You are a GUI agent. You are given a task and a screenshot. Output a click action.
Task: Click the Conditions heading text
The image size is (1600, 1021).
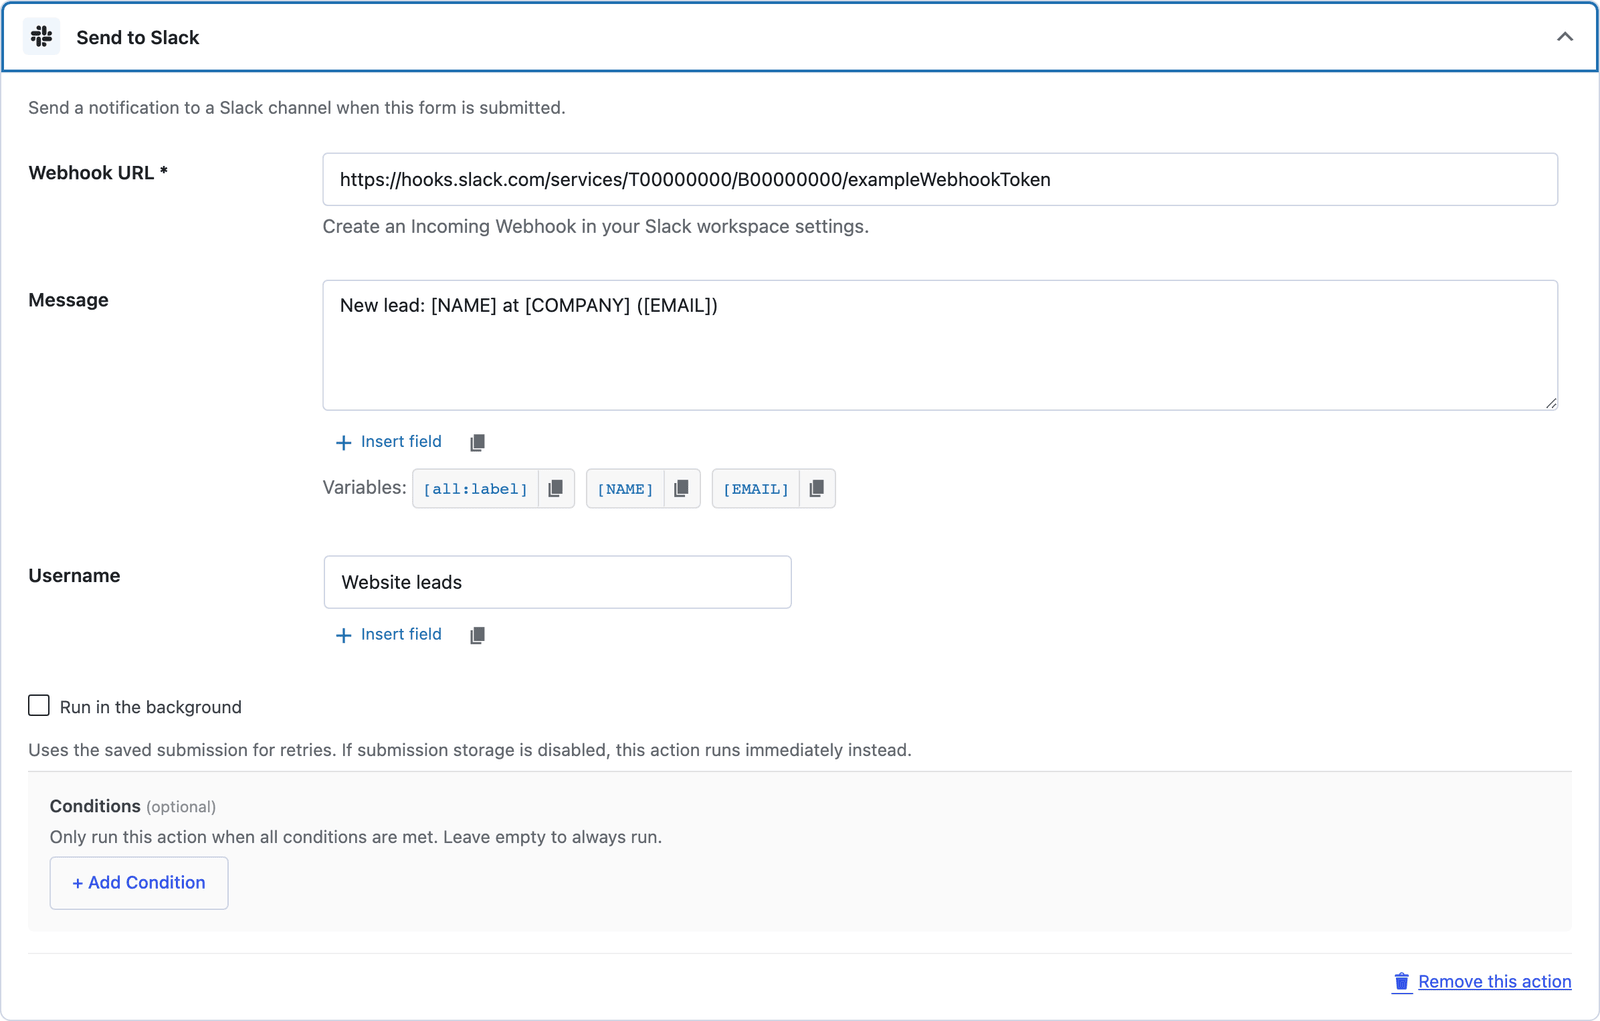(95, 806)
